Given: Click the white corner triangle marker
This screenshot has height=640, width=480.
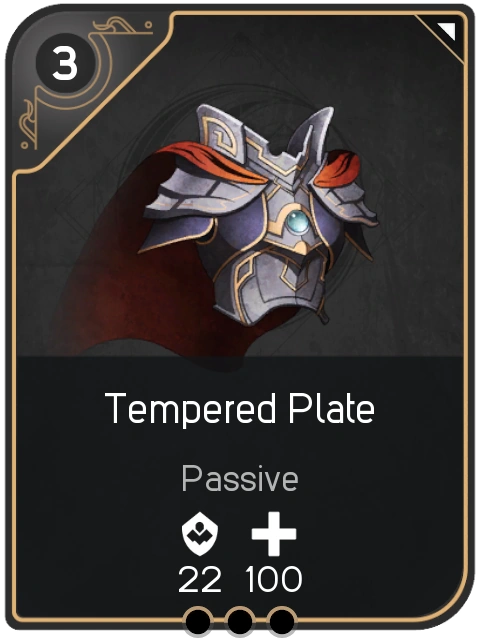Looking at the screenshot, I should tap(447, 31).
